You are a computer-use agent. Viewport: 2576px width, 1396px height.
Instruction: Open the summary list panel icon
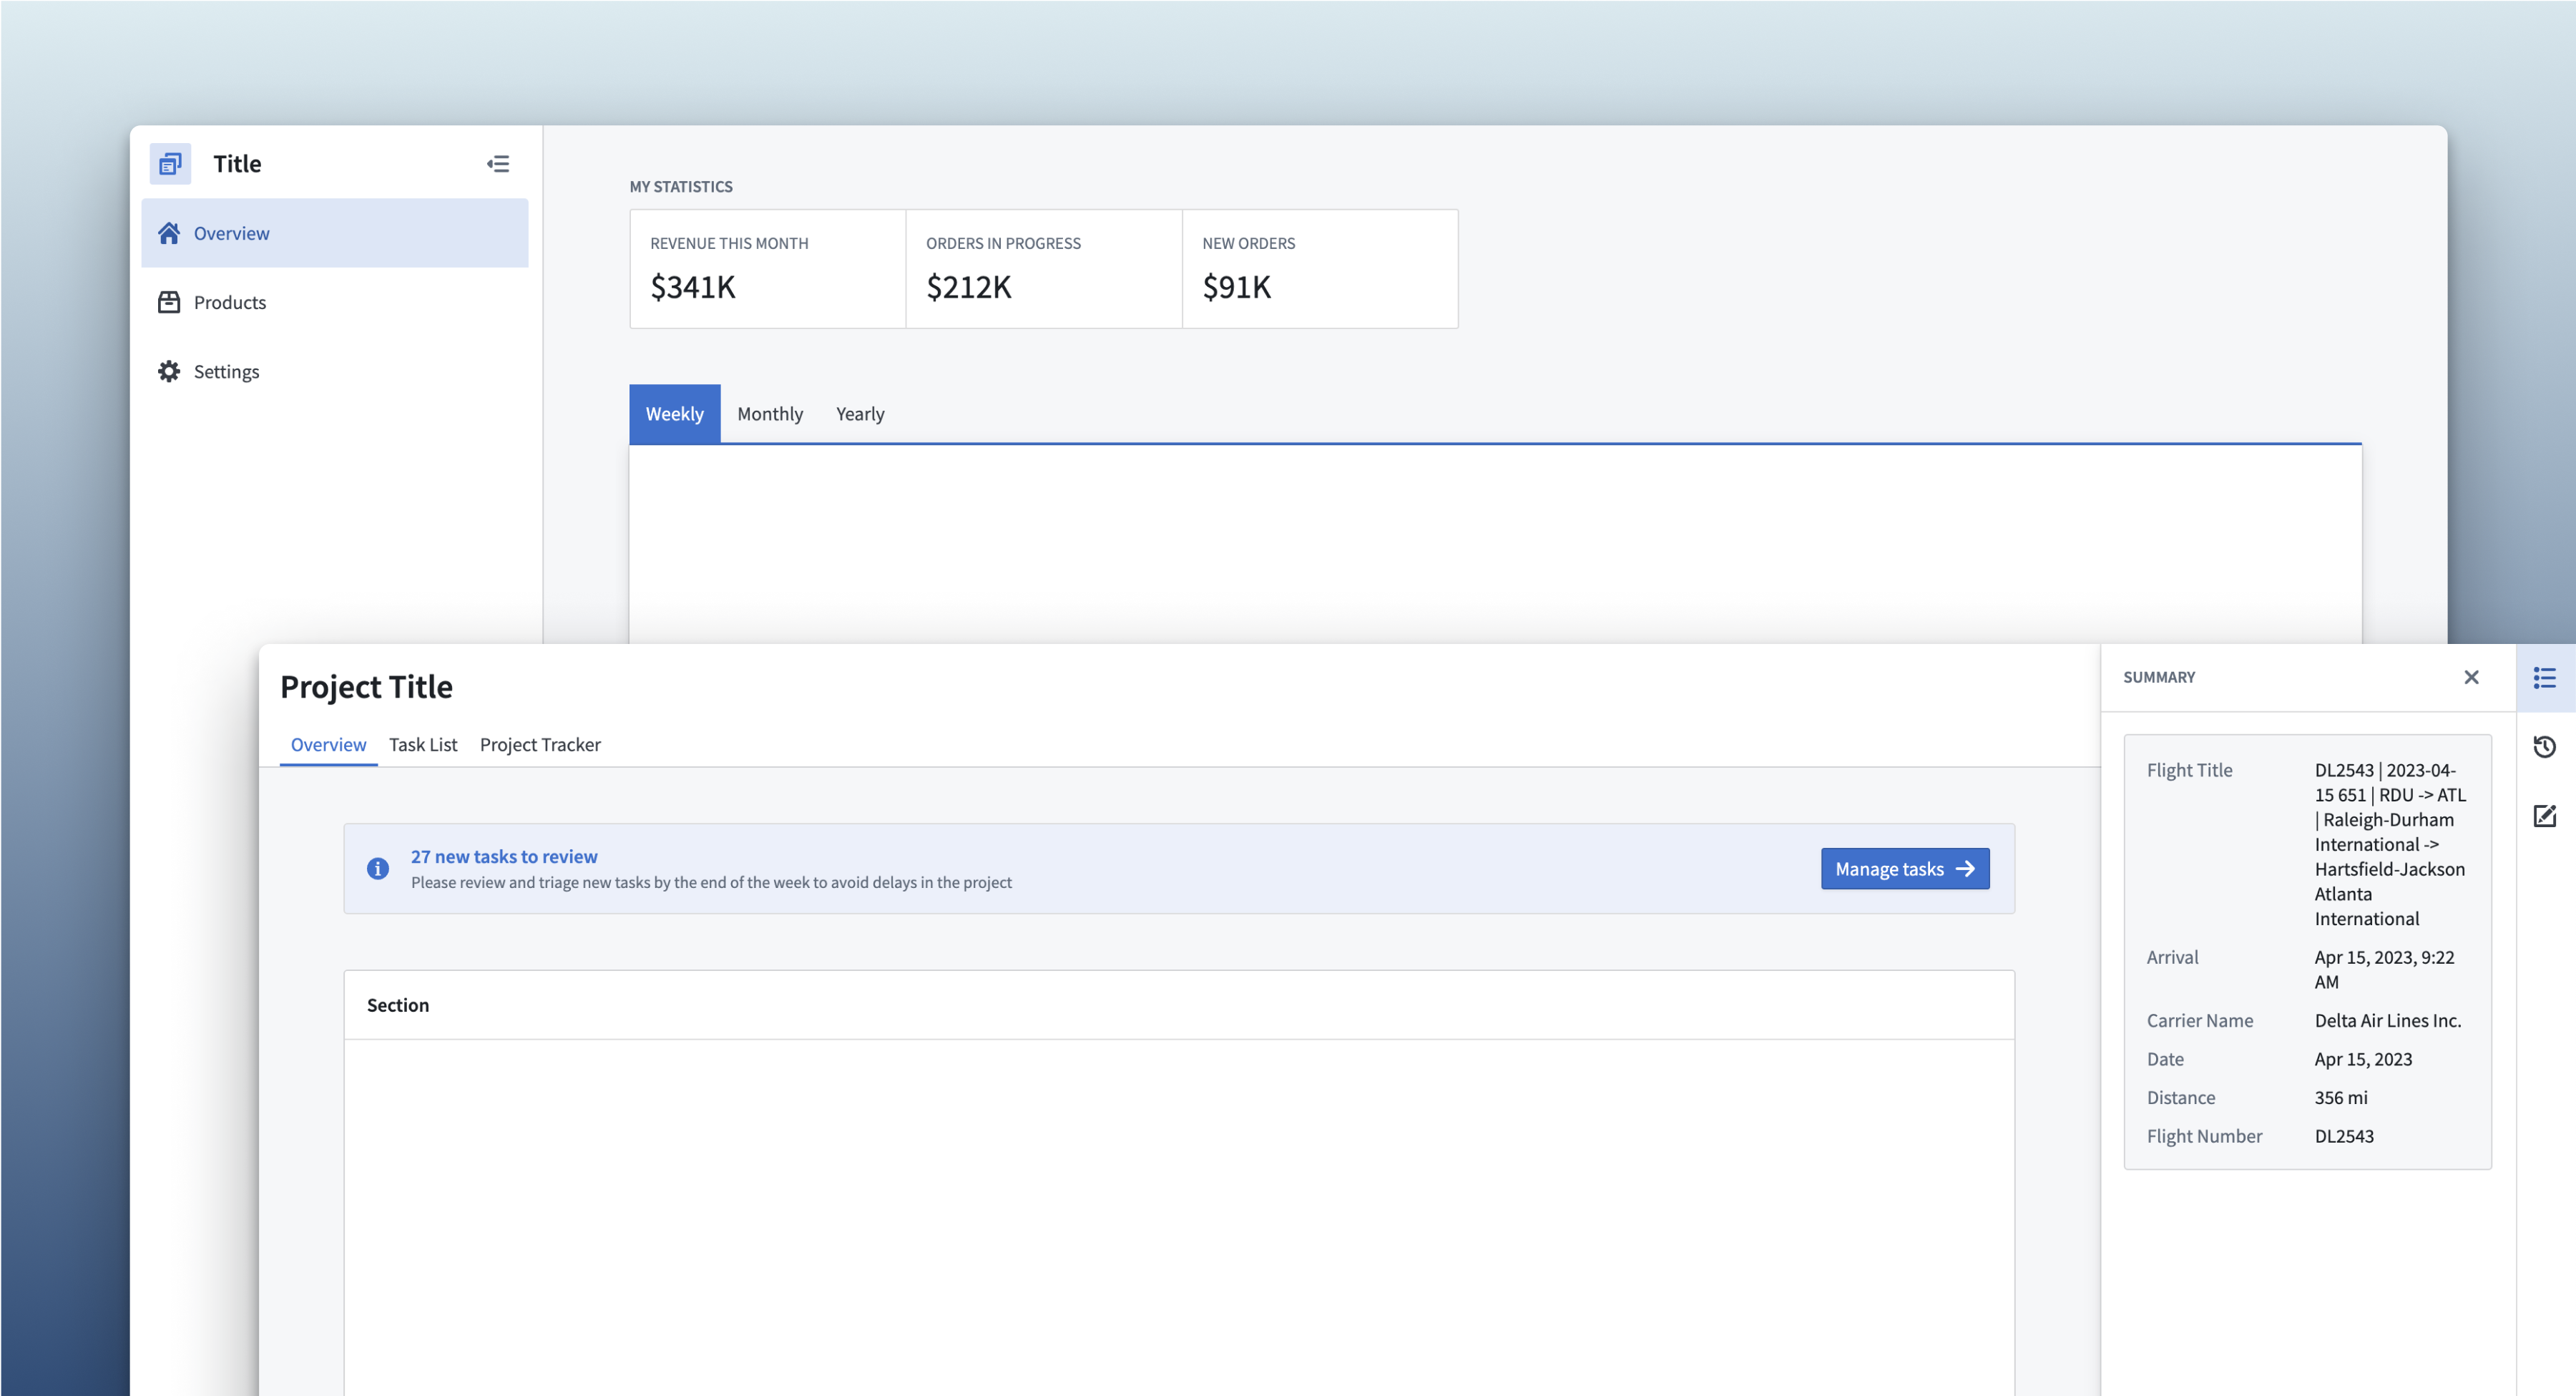2544,678
